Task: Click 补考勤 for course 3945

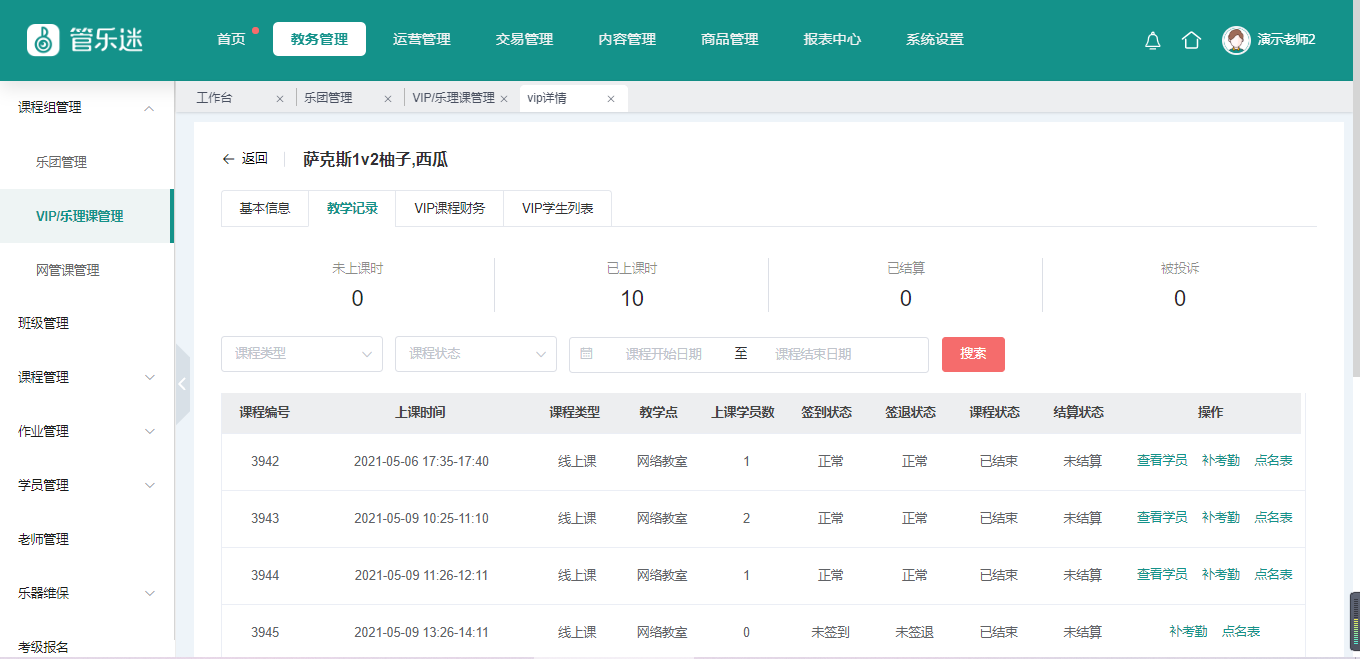Action: pos(1187,632)
